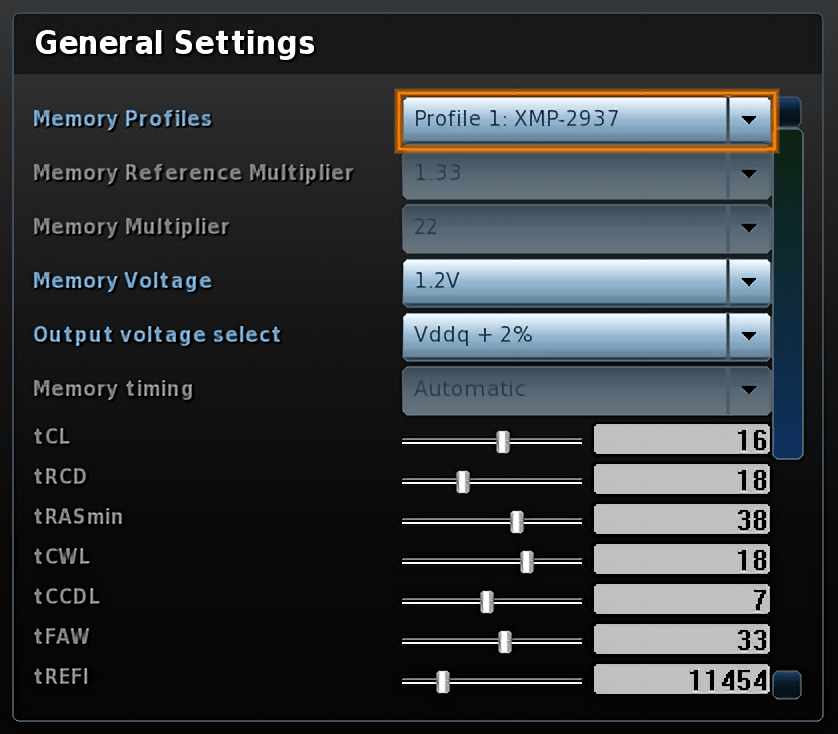
Task: Click the tCL slider handle
Action: 503,441
